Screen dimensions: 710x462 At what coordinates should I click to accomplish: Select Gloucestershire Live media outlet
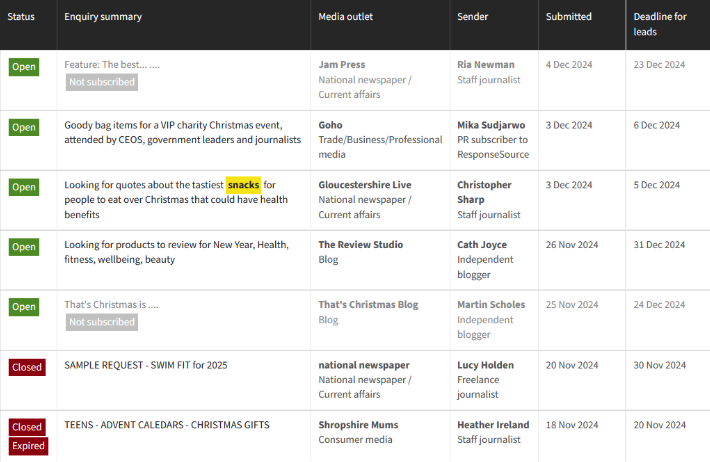[365, 185]
